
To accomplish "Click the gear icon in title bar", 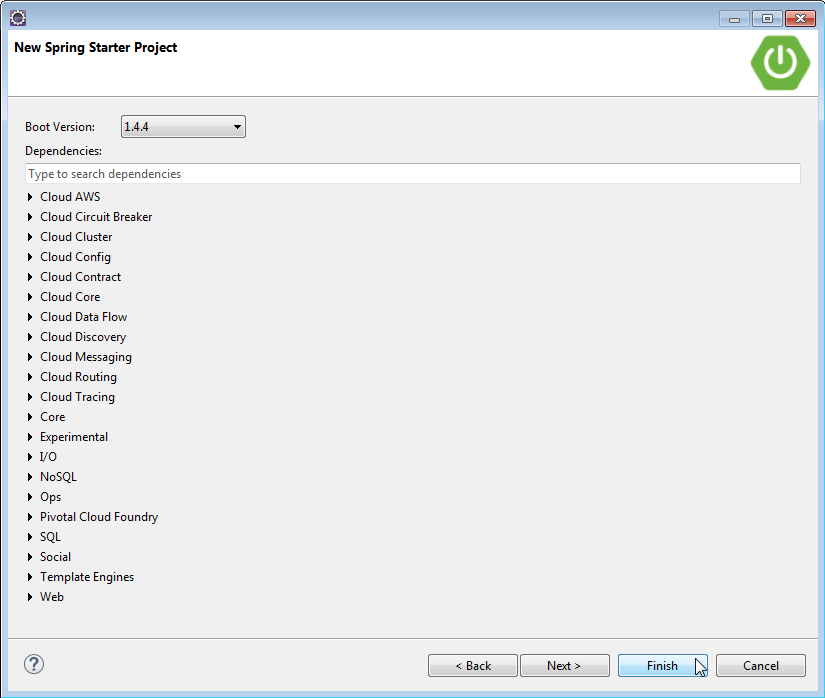I will point(18,18).
